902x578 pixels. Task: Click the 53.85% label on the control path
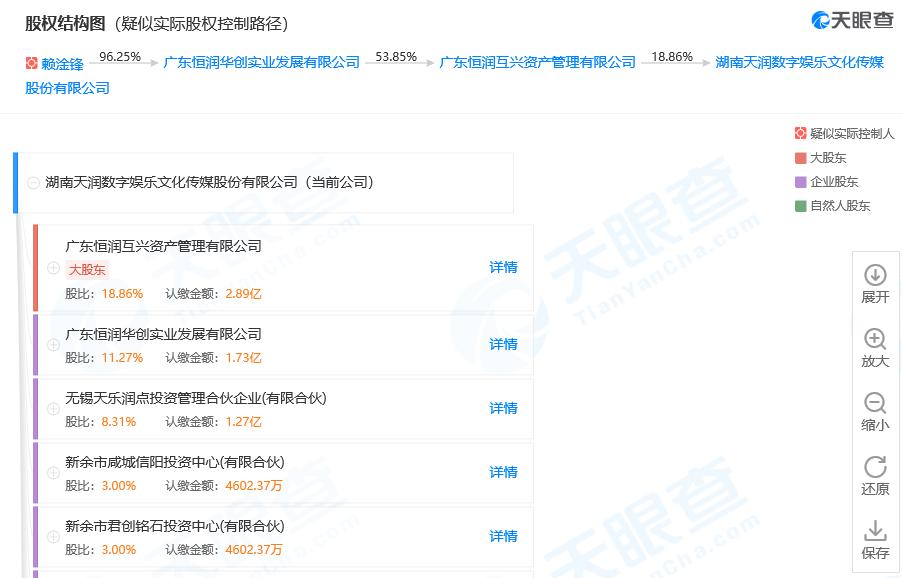point(396,56)
